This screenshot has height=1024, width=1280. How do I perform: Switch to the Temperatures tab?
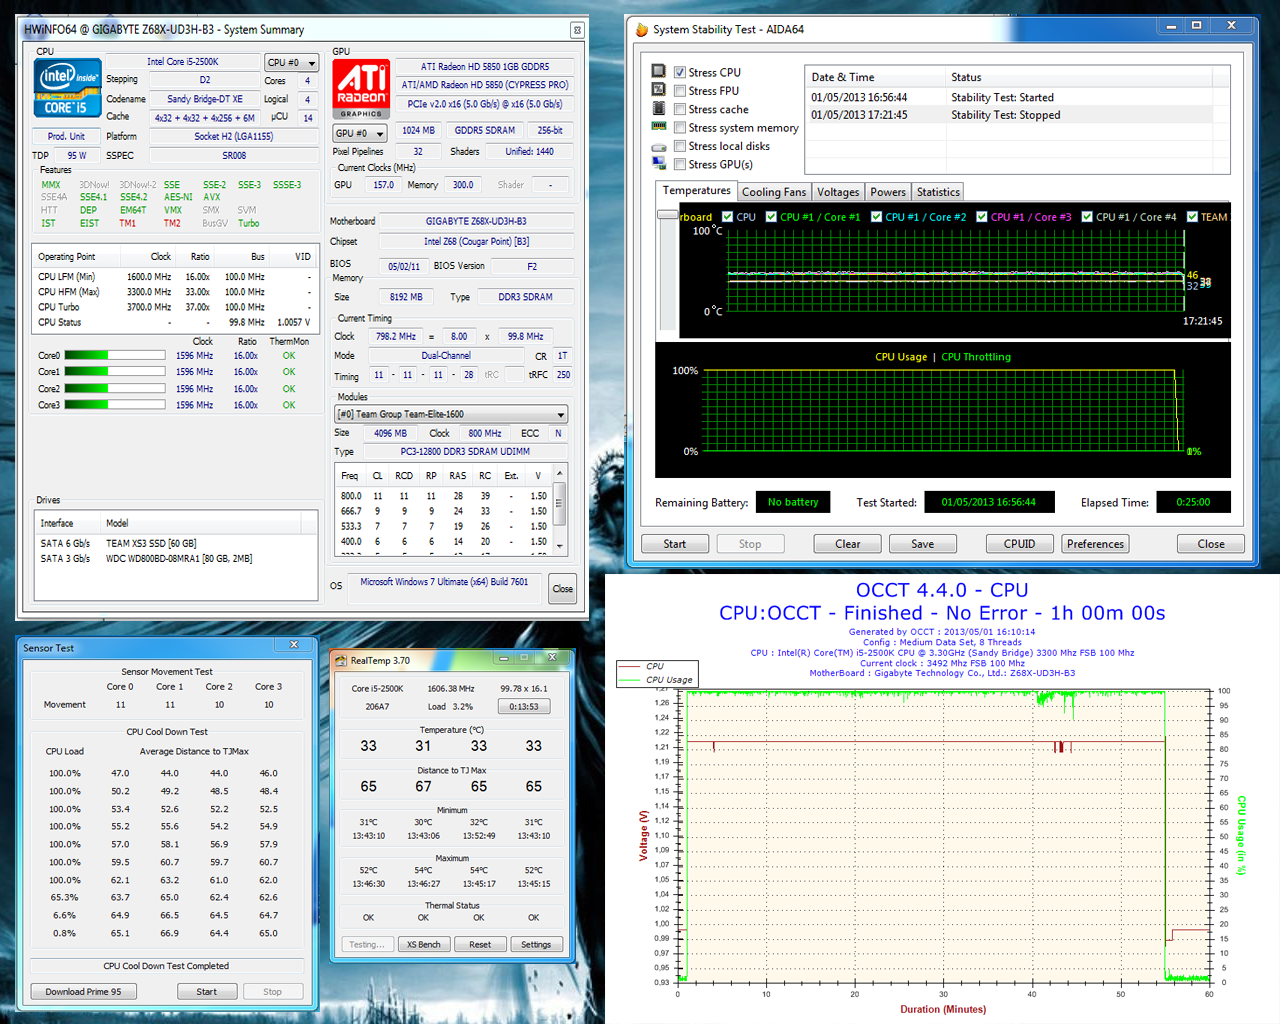(696, 190)
